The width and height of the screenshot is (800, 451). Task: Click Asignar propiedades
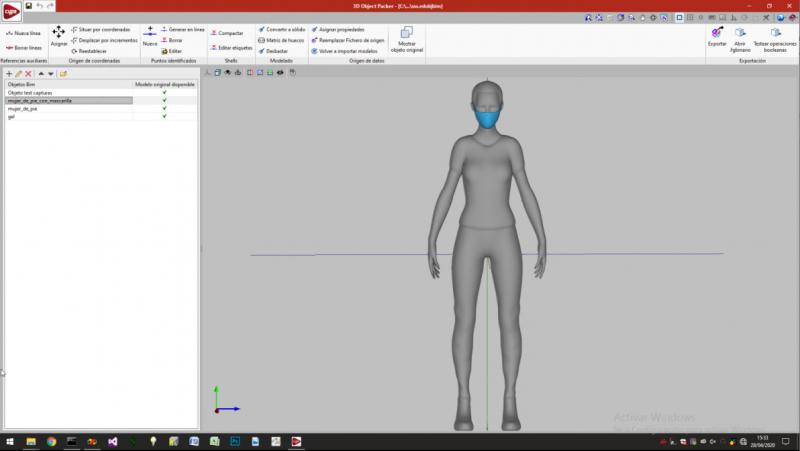tap(339, 29)
